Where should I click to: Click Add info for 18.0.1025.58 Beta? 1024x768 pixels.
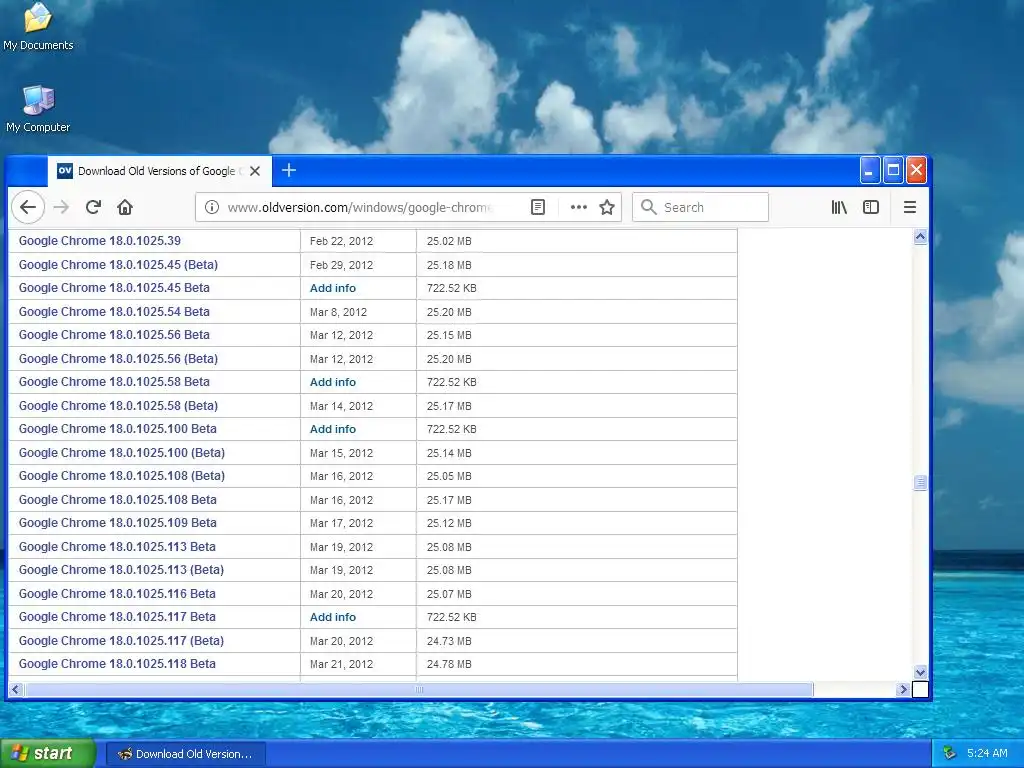tap(333, 382)
